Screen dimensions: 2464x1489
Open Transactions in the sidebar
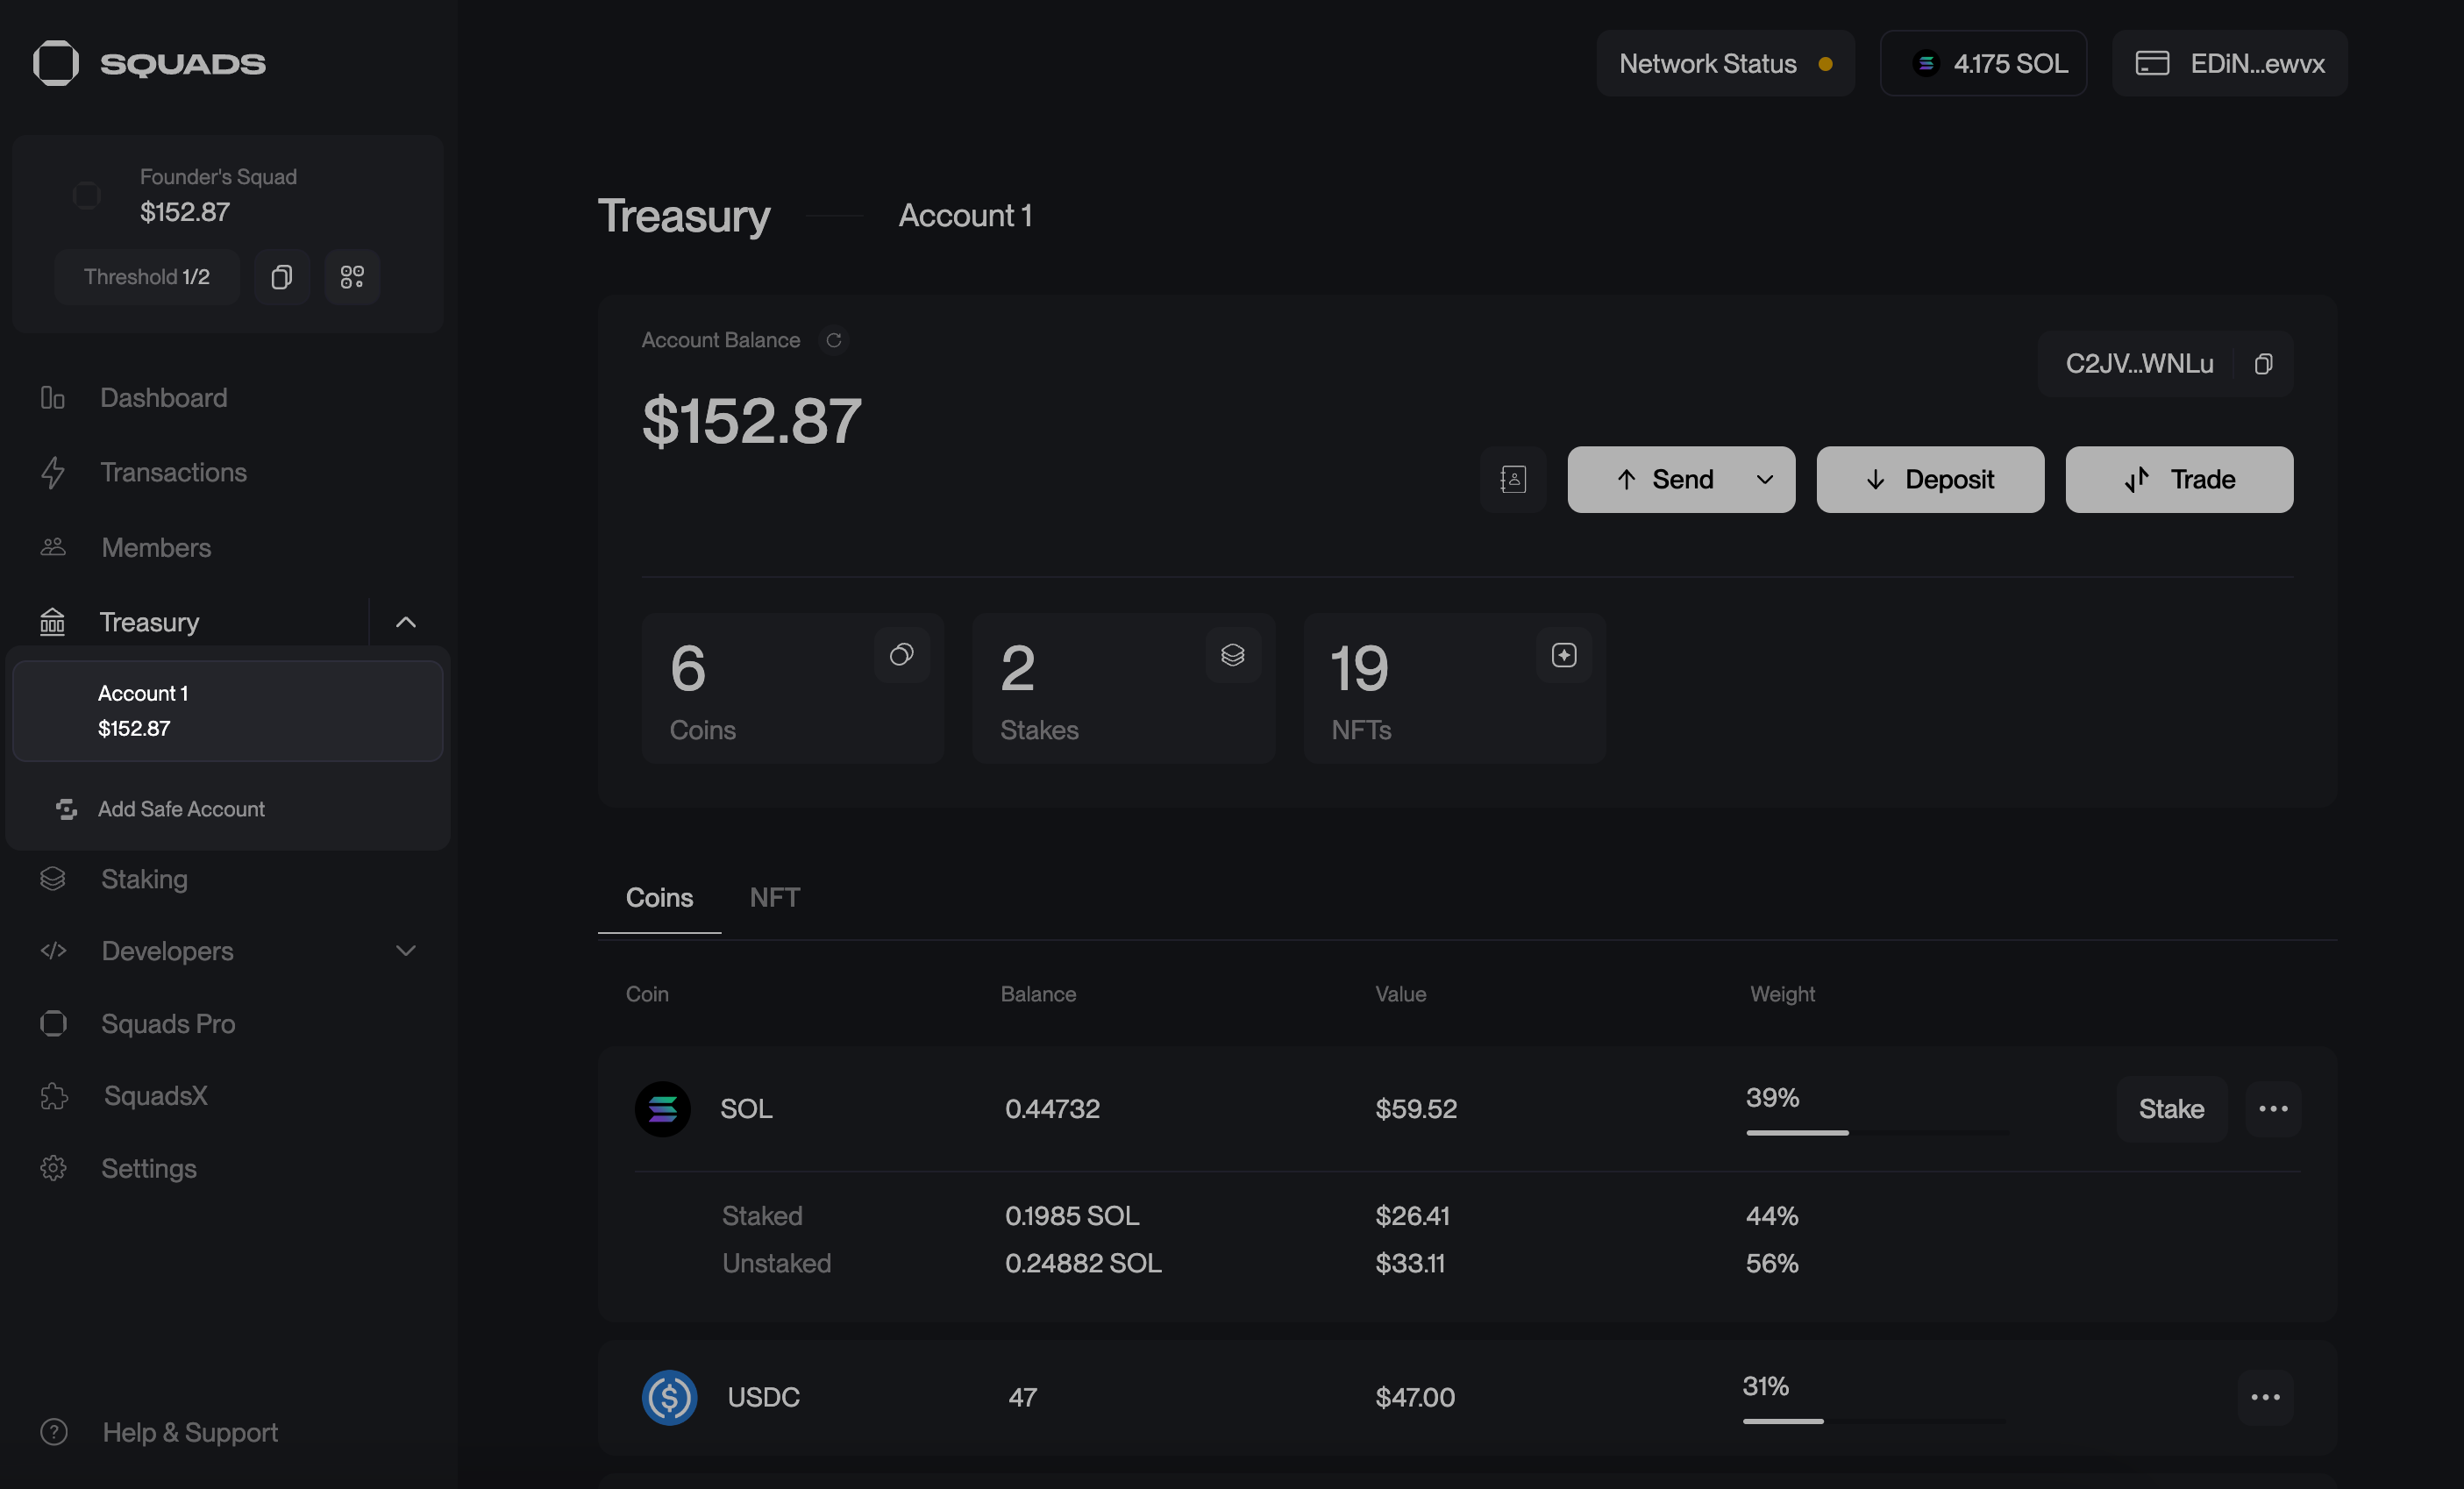pos(173,472)
